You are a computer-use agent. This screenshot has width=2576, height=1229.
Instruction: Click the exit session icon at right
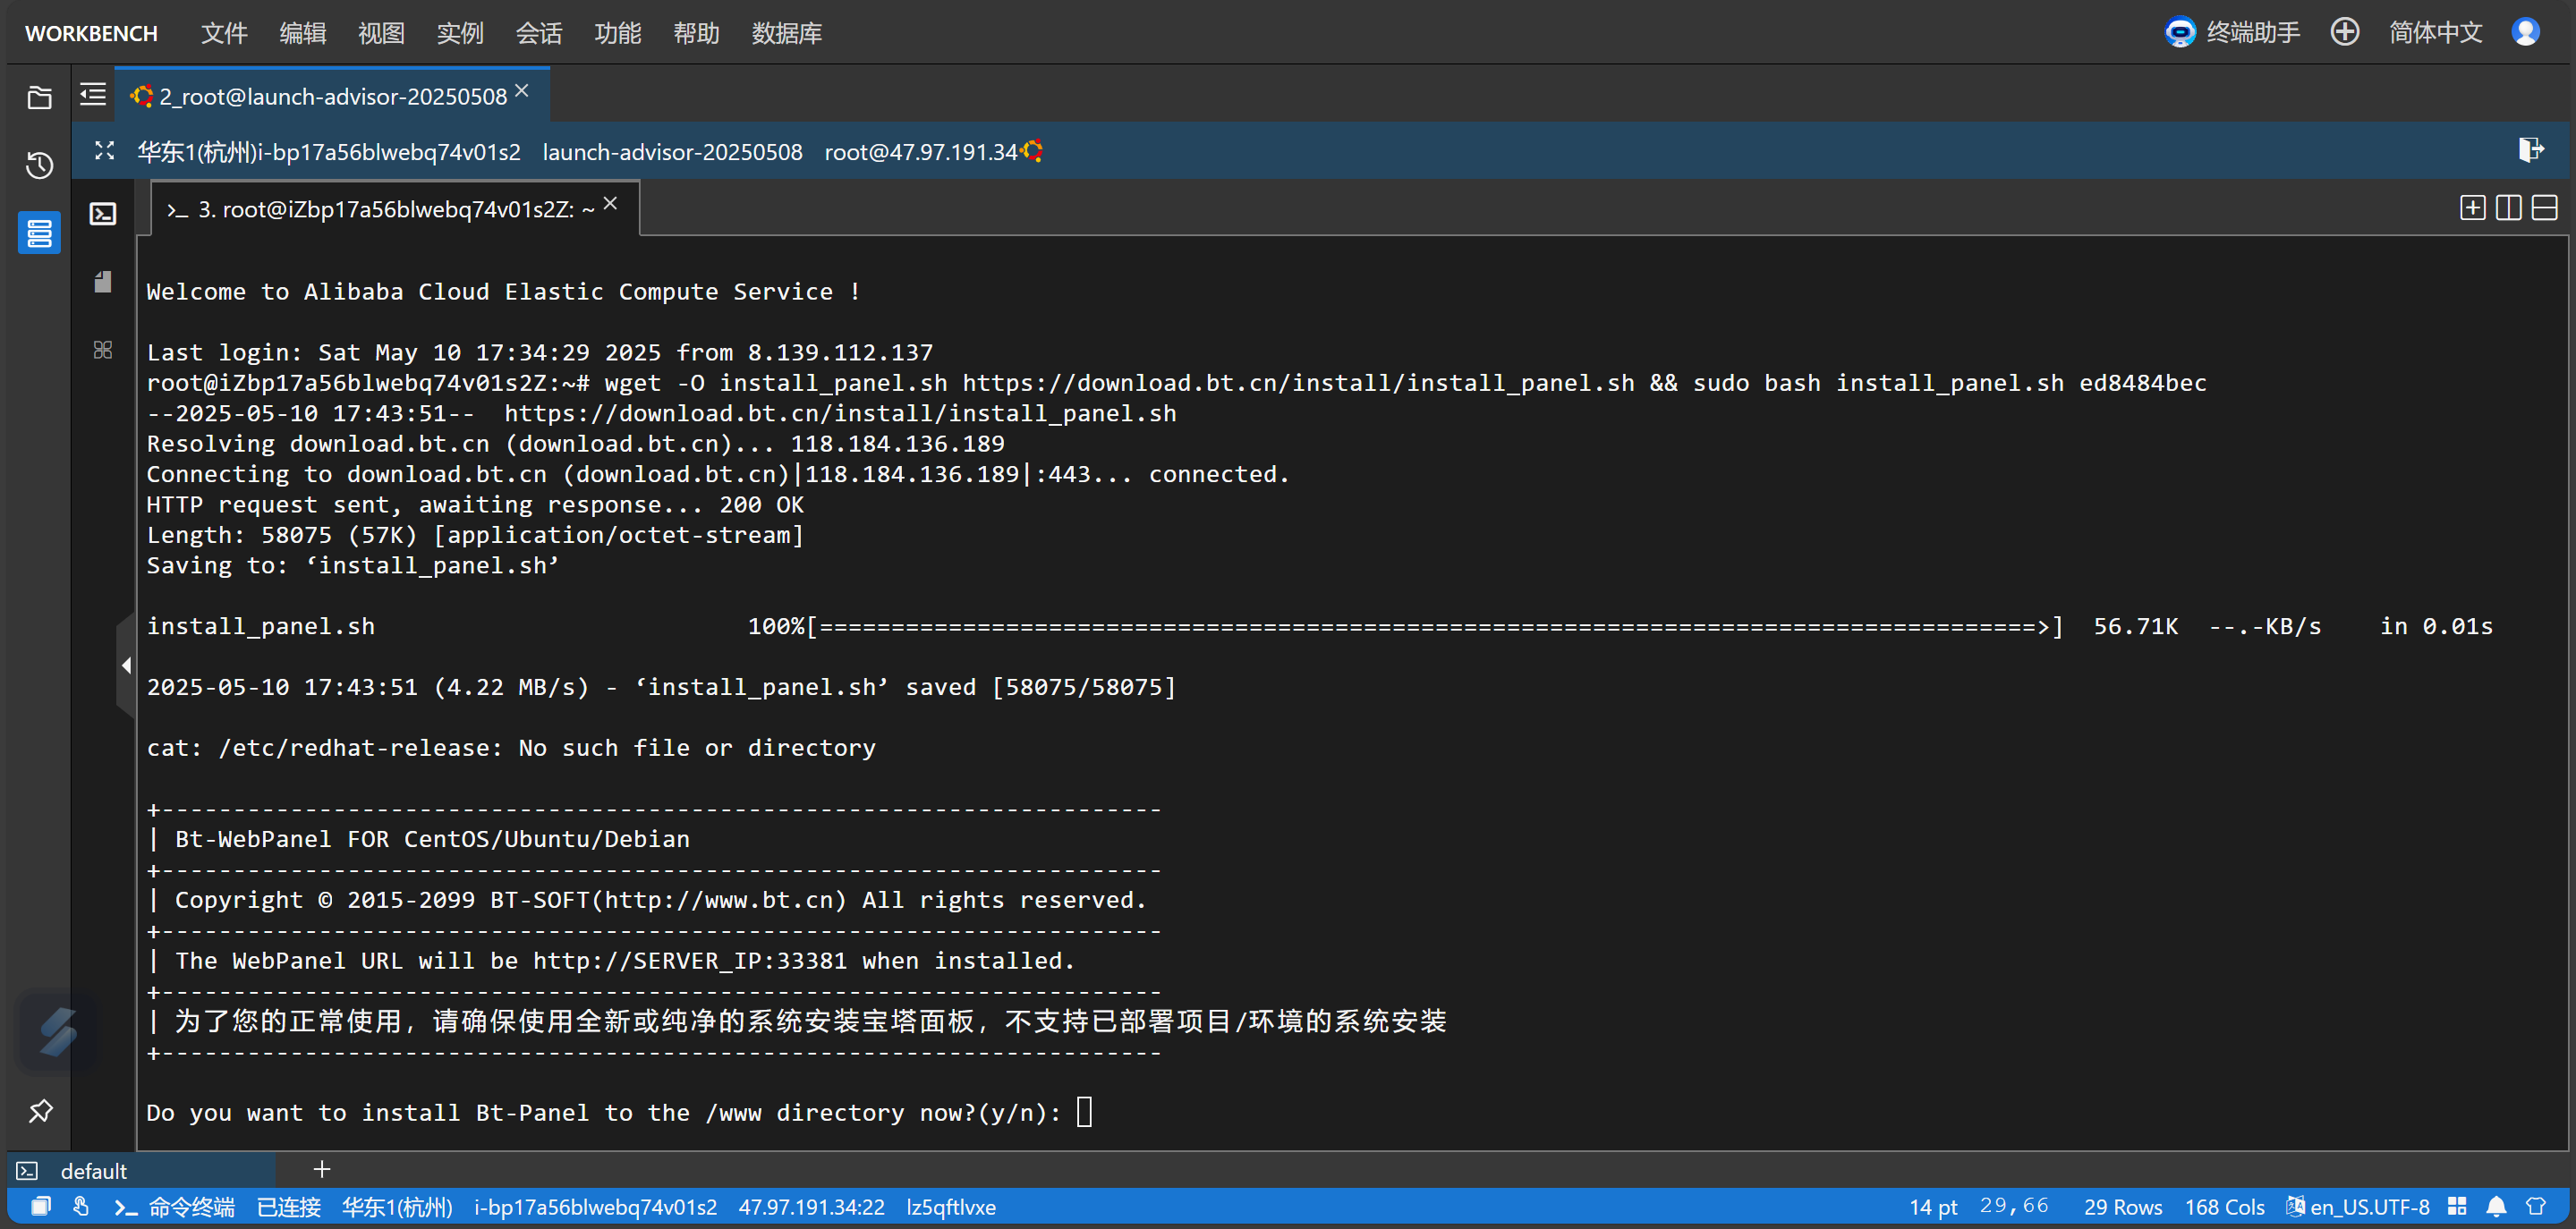coord(2530,151)
